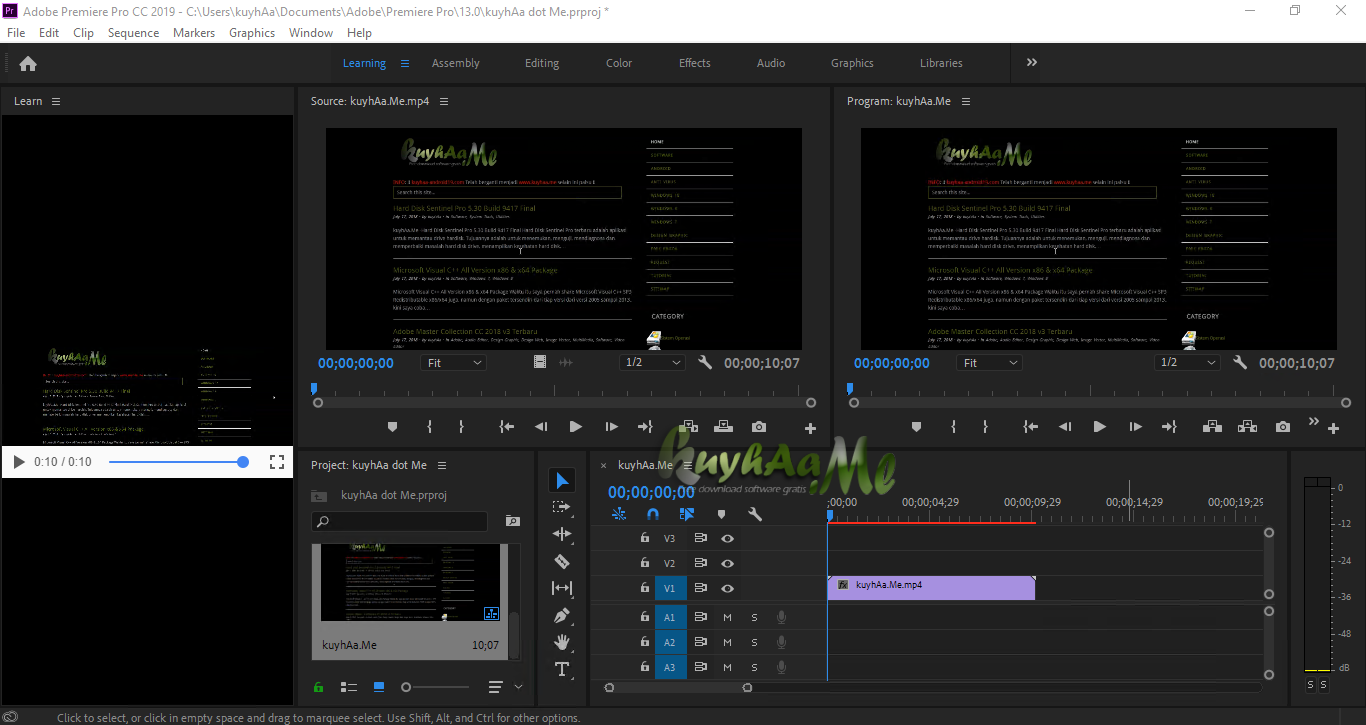Open the File menu

click(16, 33)
